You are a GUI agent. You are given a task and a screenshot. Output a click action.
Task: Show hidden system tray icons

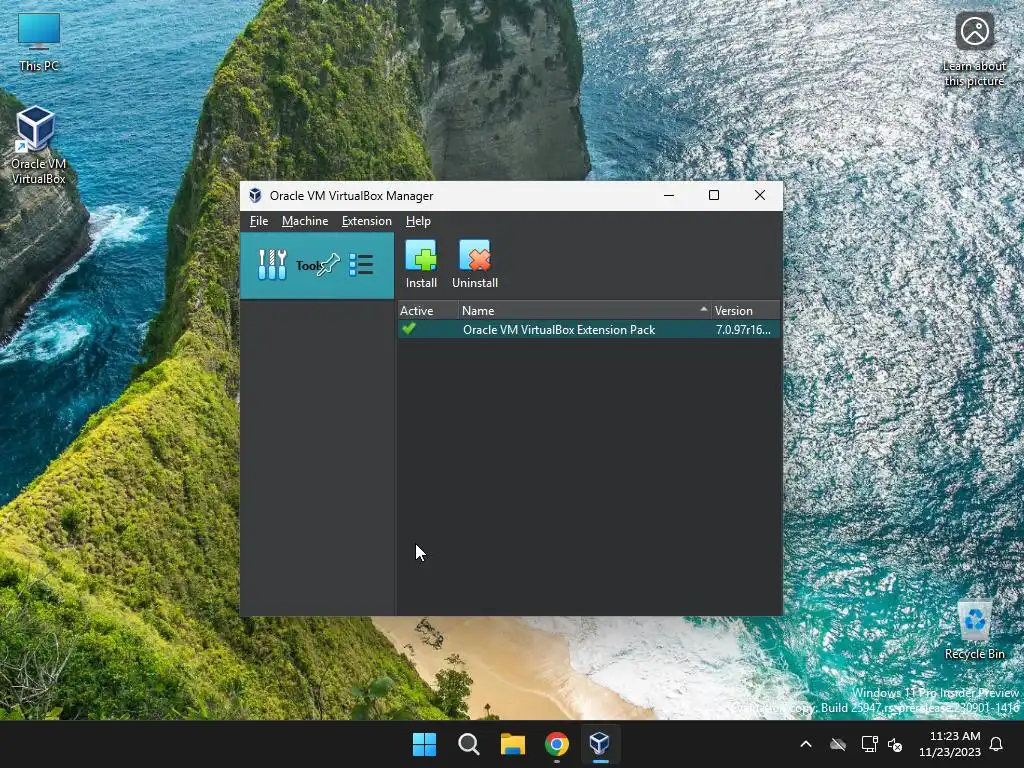tap(806, 744)
